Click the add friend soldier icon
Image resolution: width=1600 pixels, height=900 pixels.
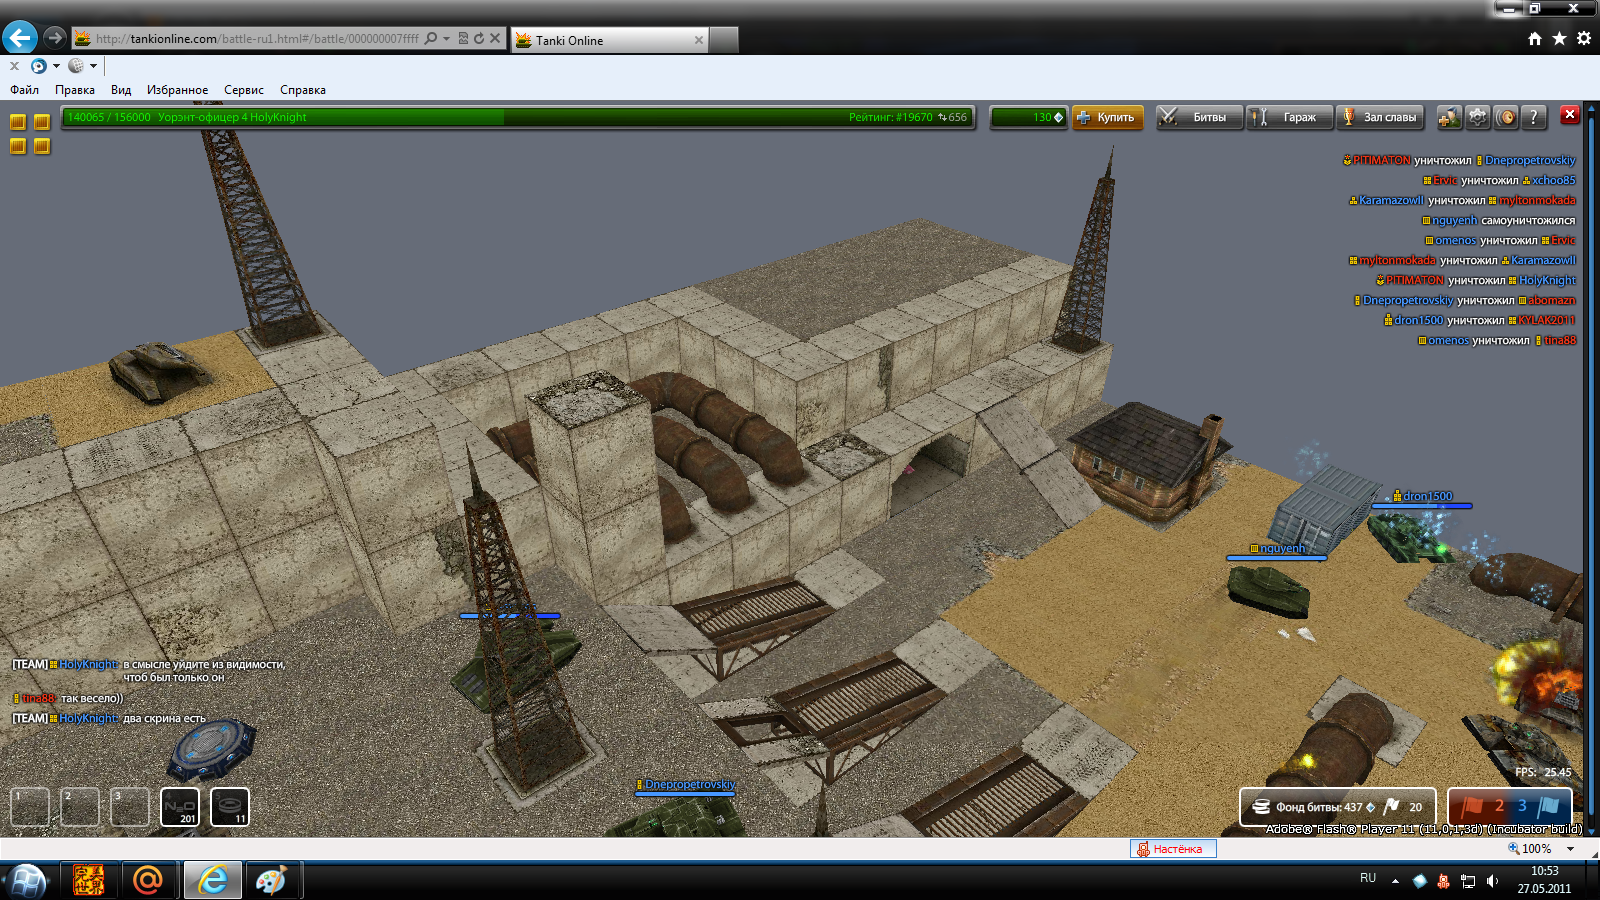click(1449, 117)
